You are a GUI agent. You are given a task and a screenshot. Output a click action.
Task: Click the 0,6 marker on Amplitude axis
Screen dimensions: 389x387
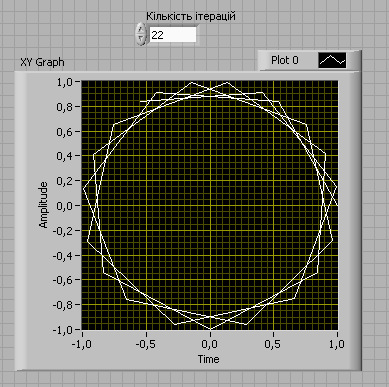pos(64,131)
